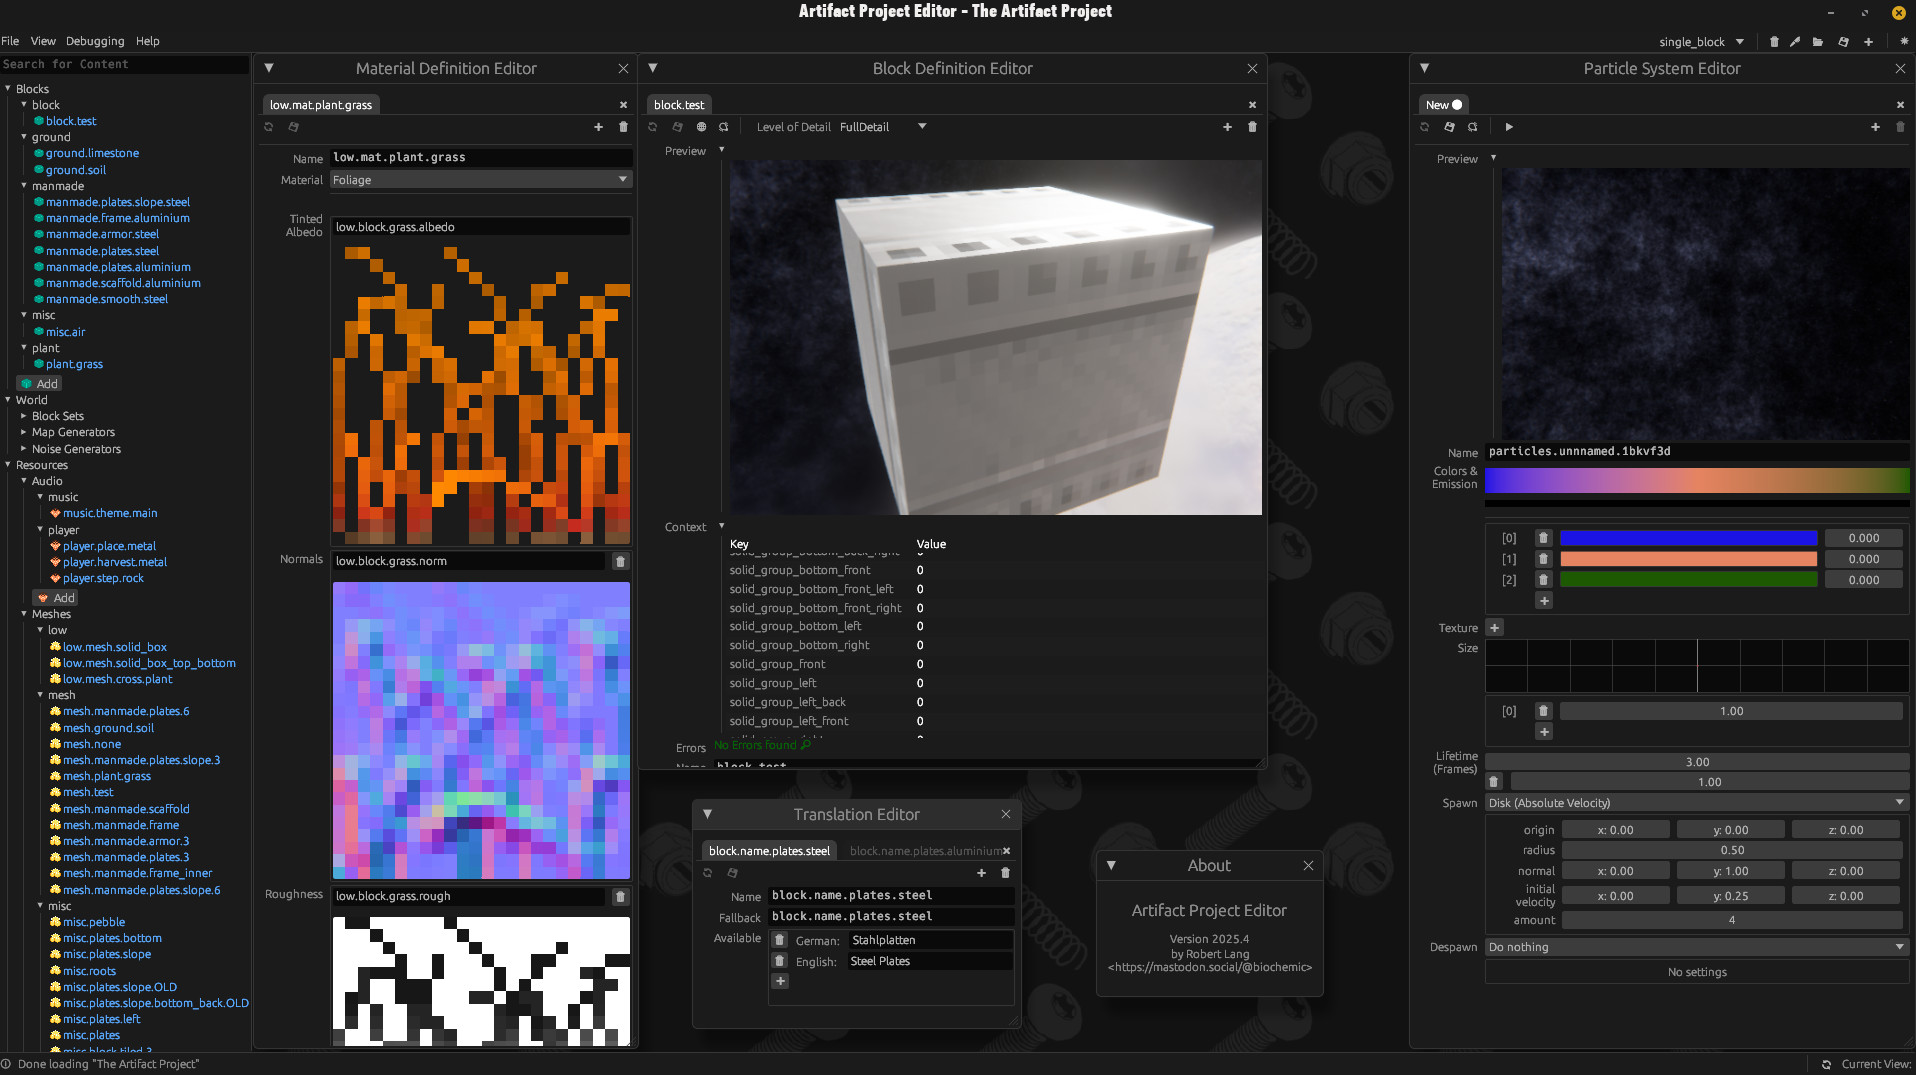Image resolution: width=1916 pixels, height=1075 pixels.
Task: Click the brush icon in top-right toolbar
Action: 1795,42
